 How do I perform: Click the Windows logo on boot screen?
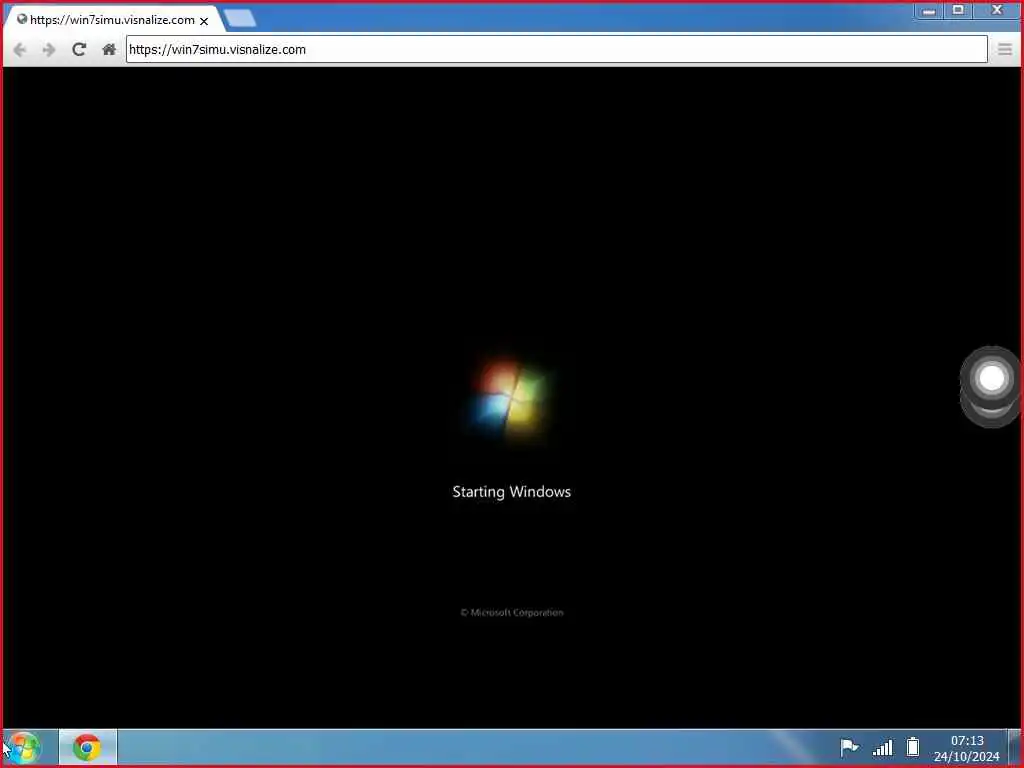pos(509,400)
